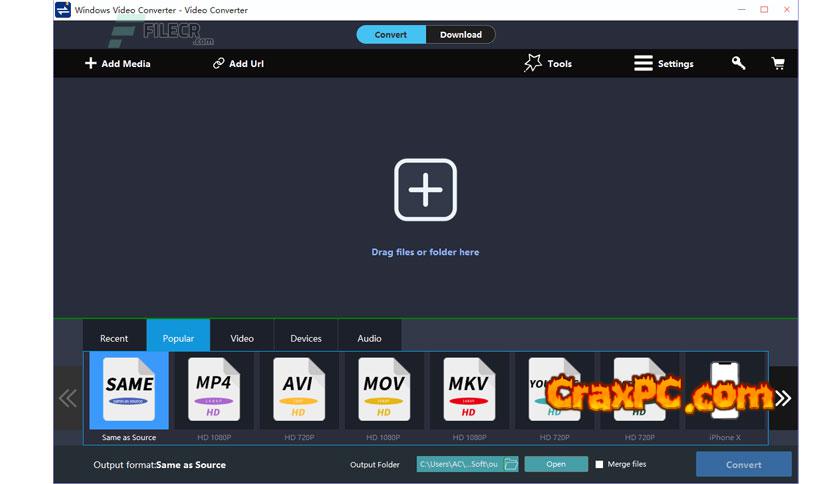Click the large plus box to add files
This screenshot has height=484, width=836.
click(x=425, y=189)
